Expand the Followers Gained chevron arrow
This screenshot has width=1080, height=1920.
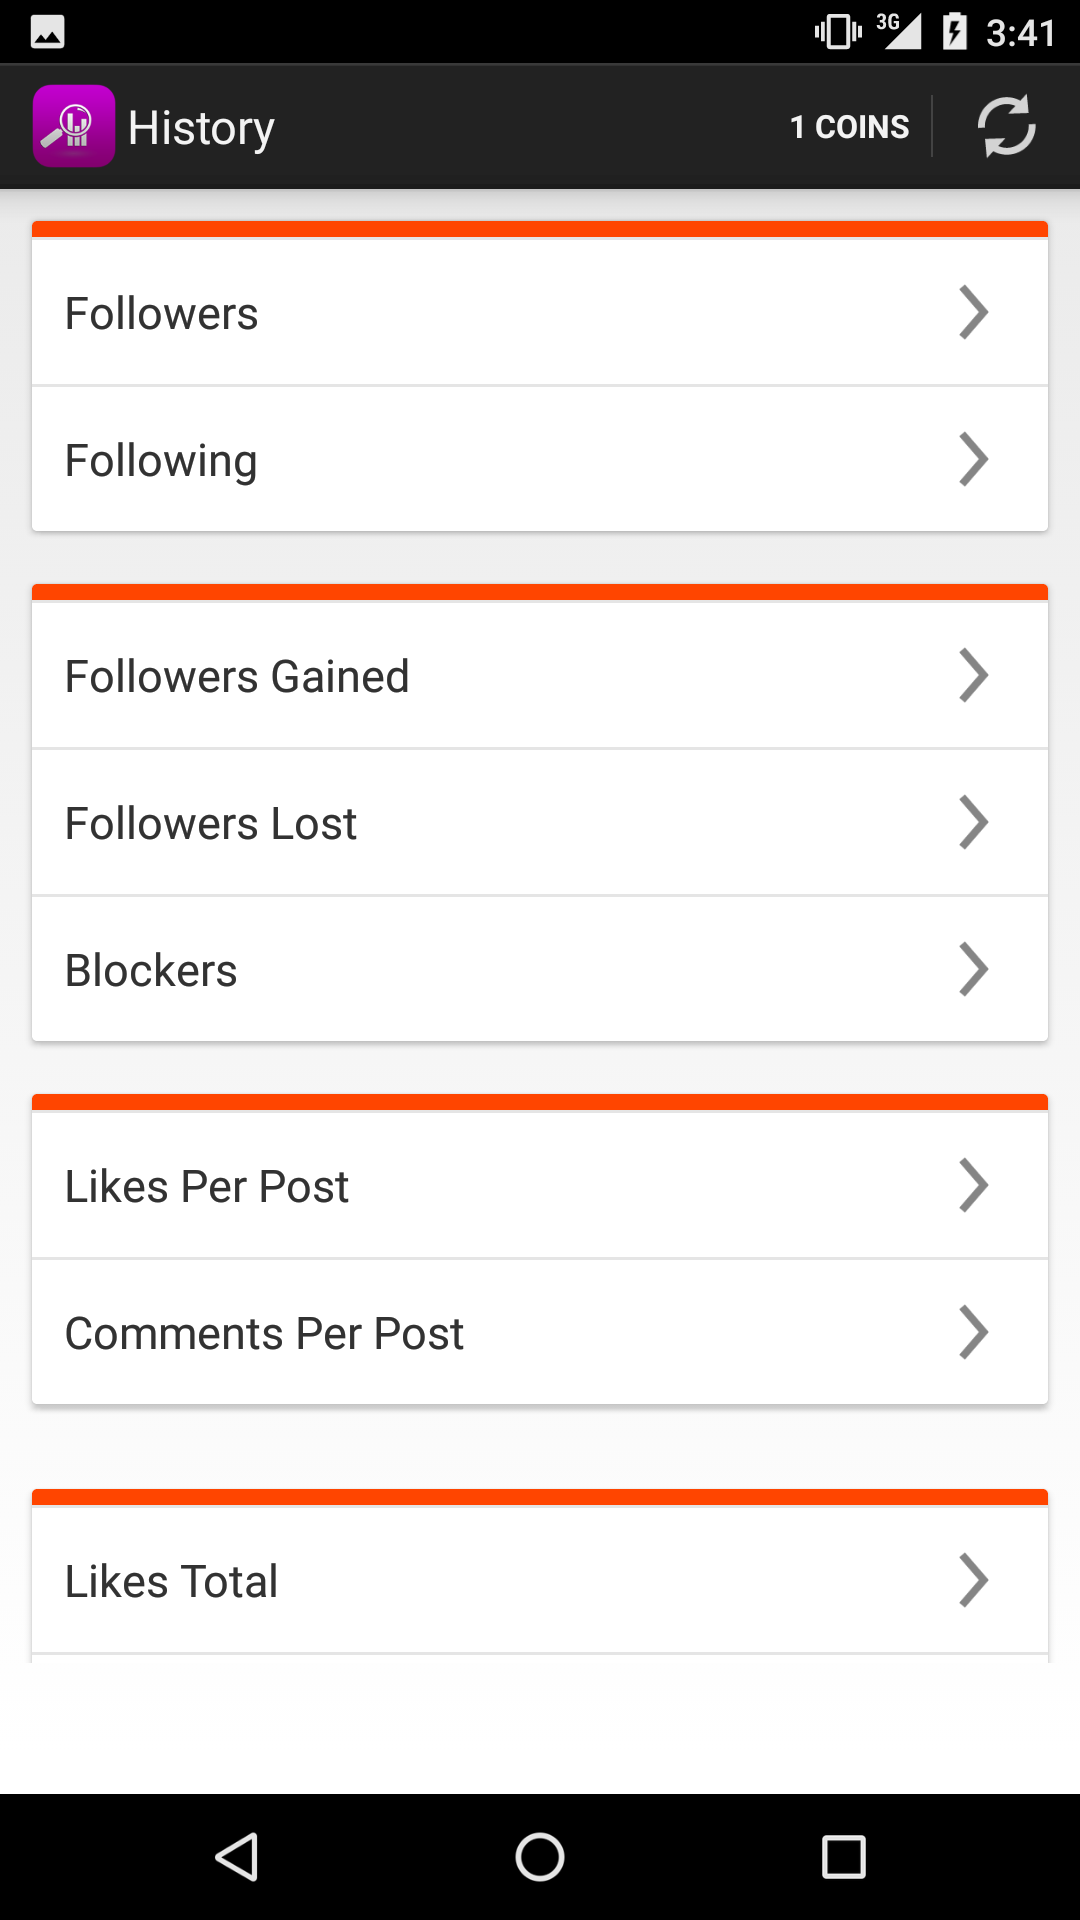tap(973, 676)
